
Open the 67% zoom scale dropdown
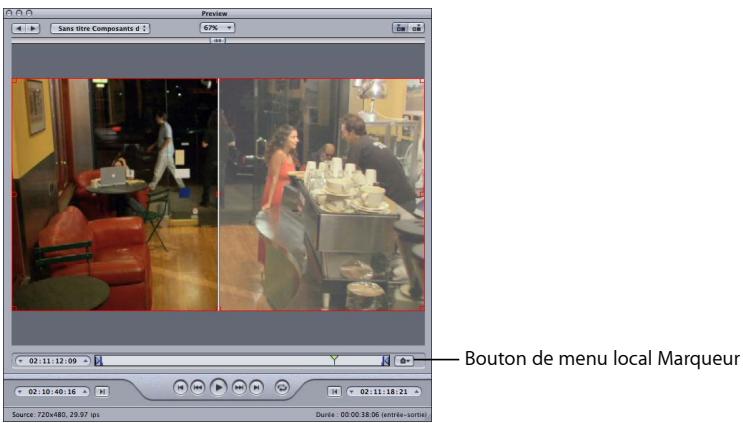[x=217, y=29]
